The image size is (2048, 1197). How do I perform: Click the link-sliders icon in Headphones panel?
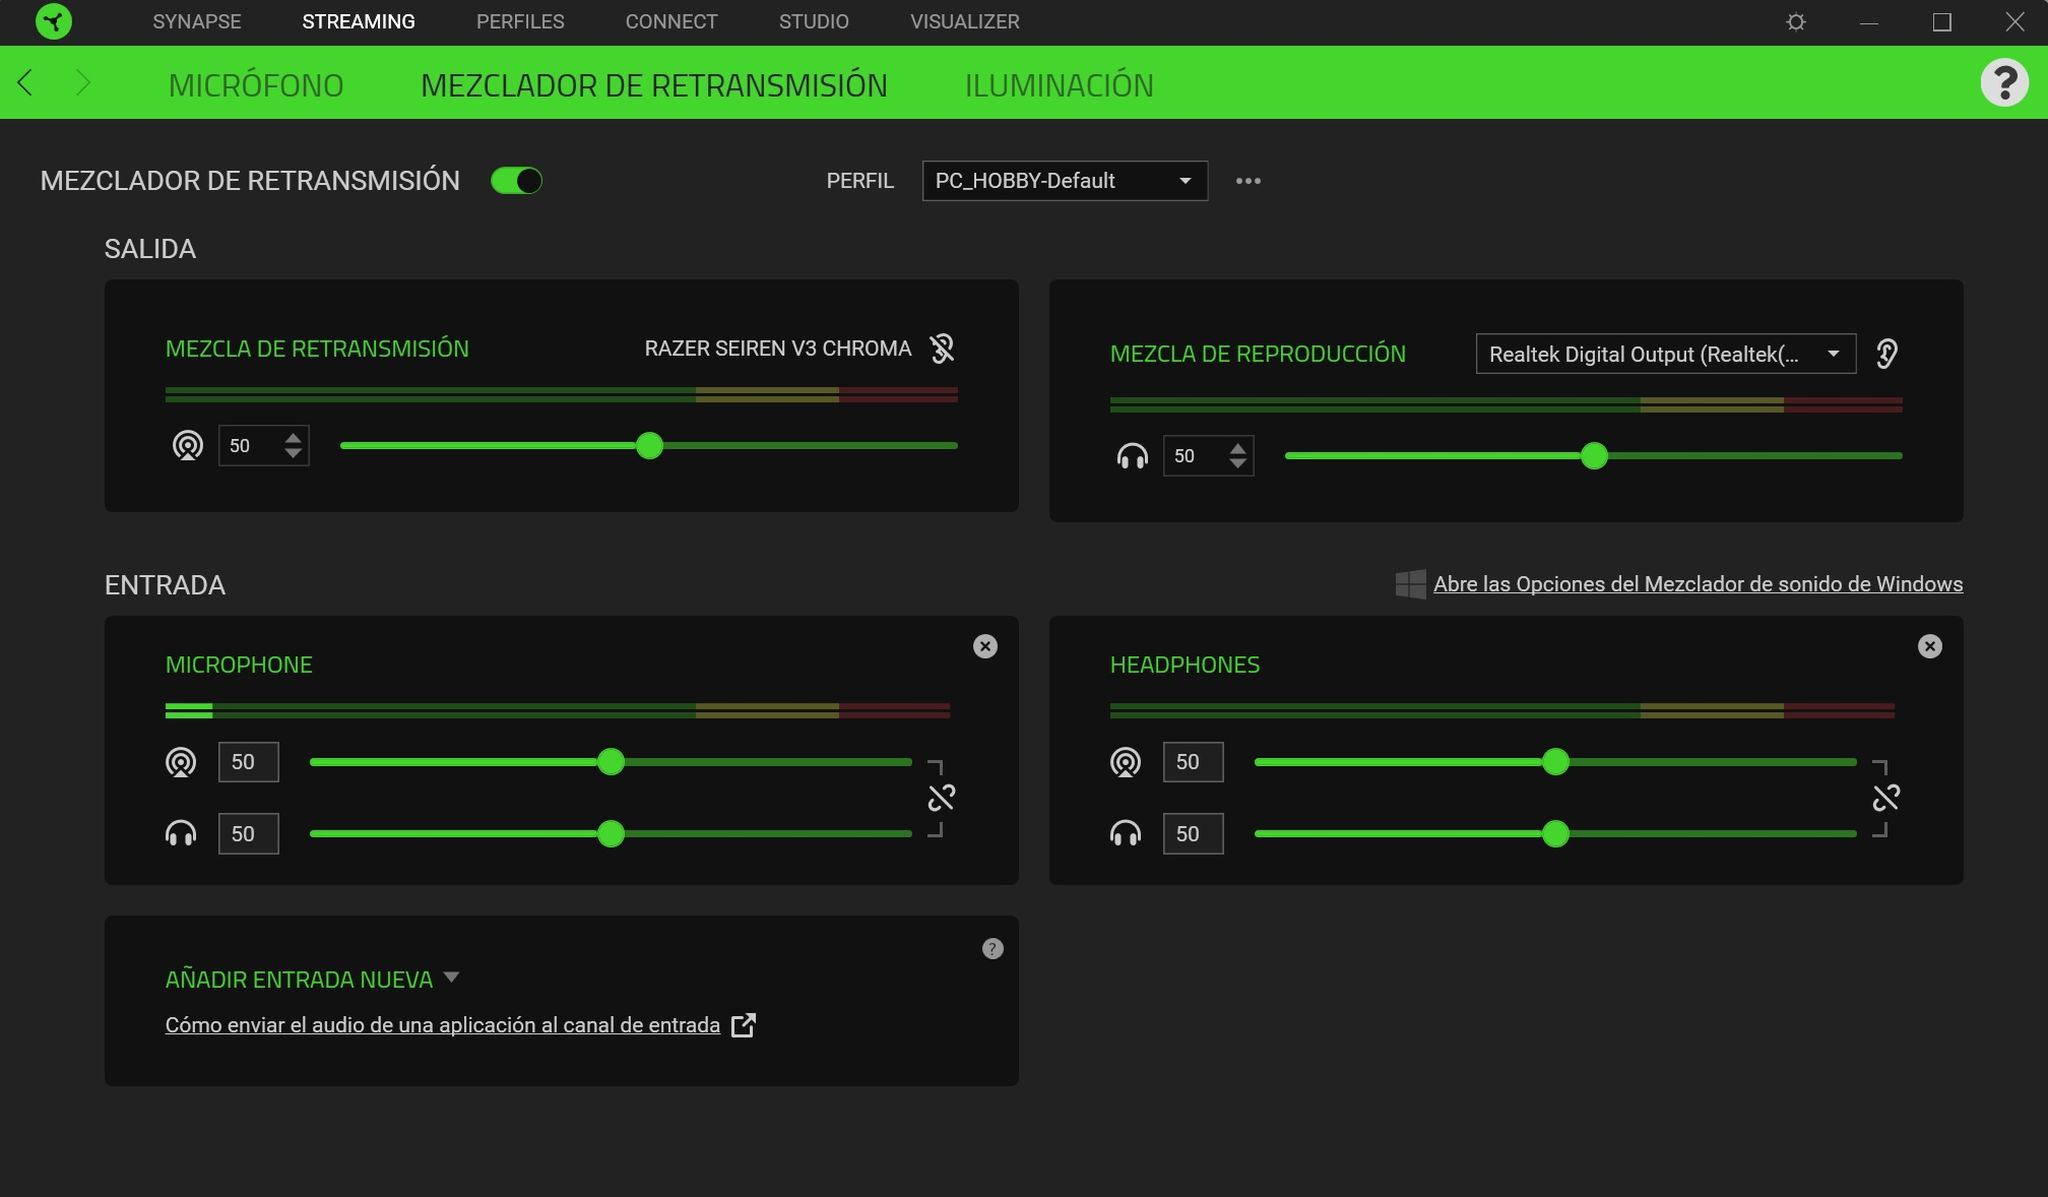tap(1885, 798)
